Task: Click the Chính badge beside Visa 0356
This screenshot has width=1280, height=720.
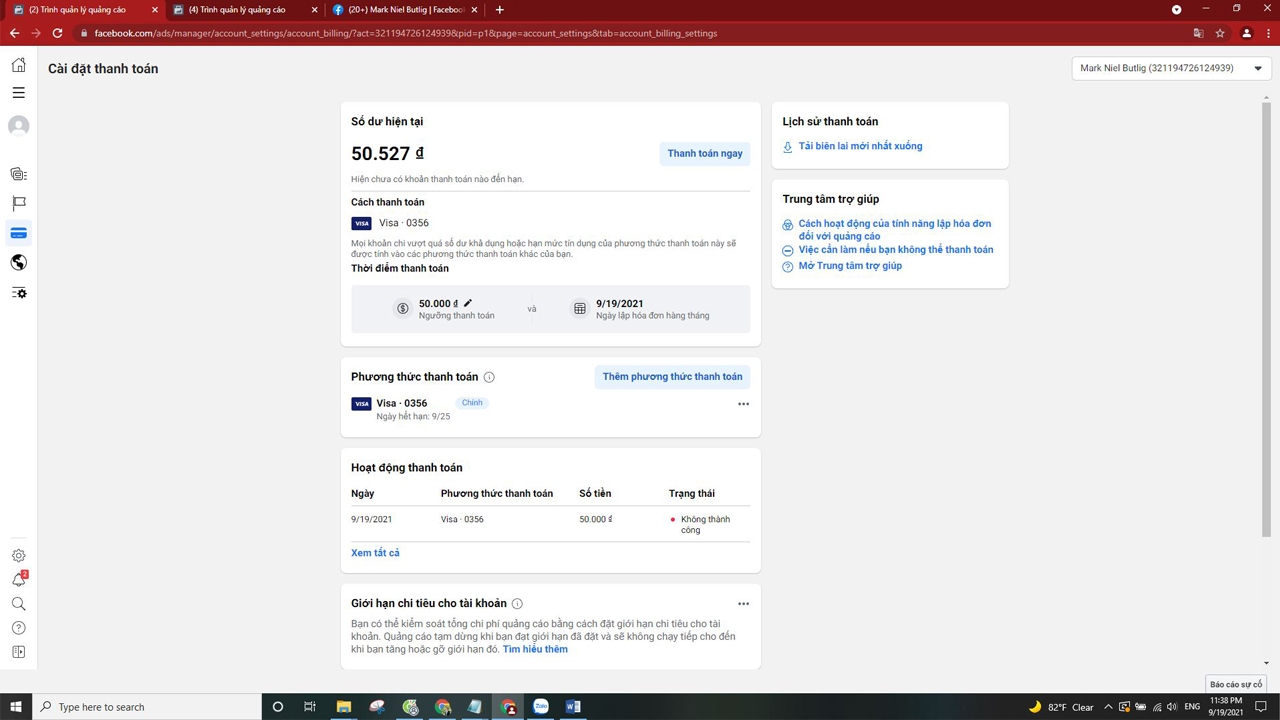Action: coord(472,403)
